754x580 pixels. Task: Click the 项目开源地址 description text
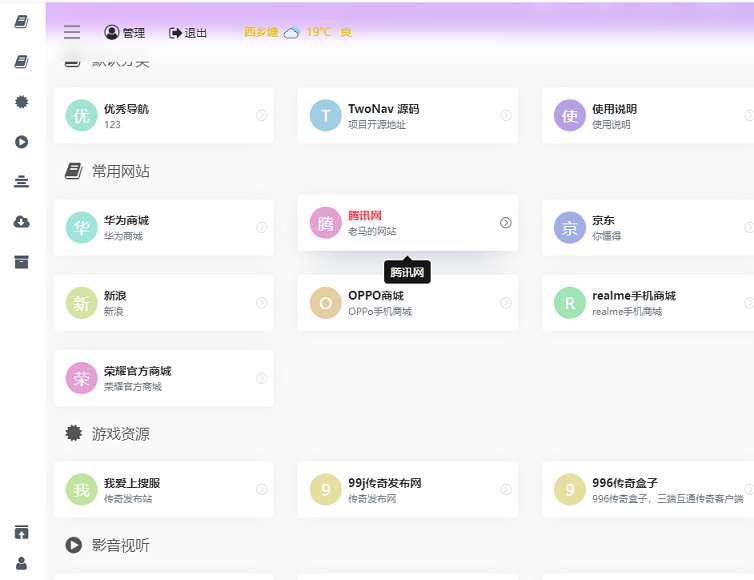point(377,125)
